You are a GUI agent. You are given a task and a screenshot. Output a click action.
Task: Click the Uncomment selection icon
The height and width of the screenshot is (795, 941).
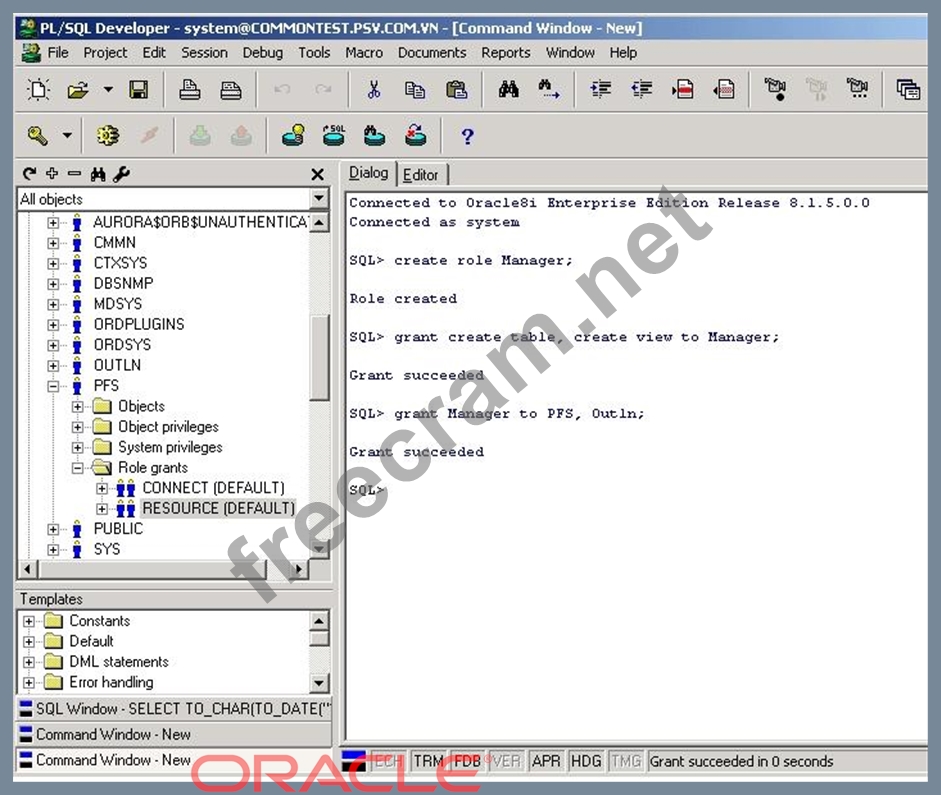724,89
